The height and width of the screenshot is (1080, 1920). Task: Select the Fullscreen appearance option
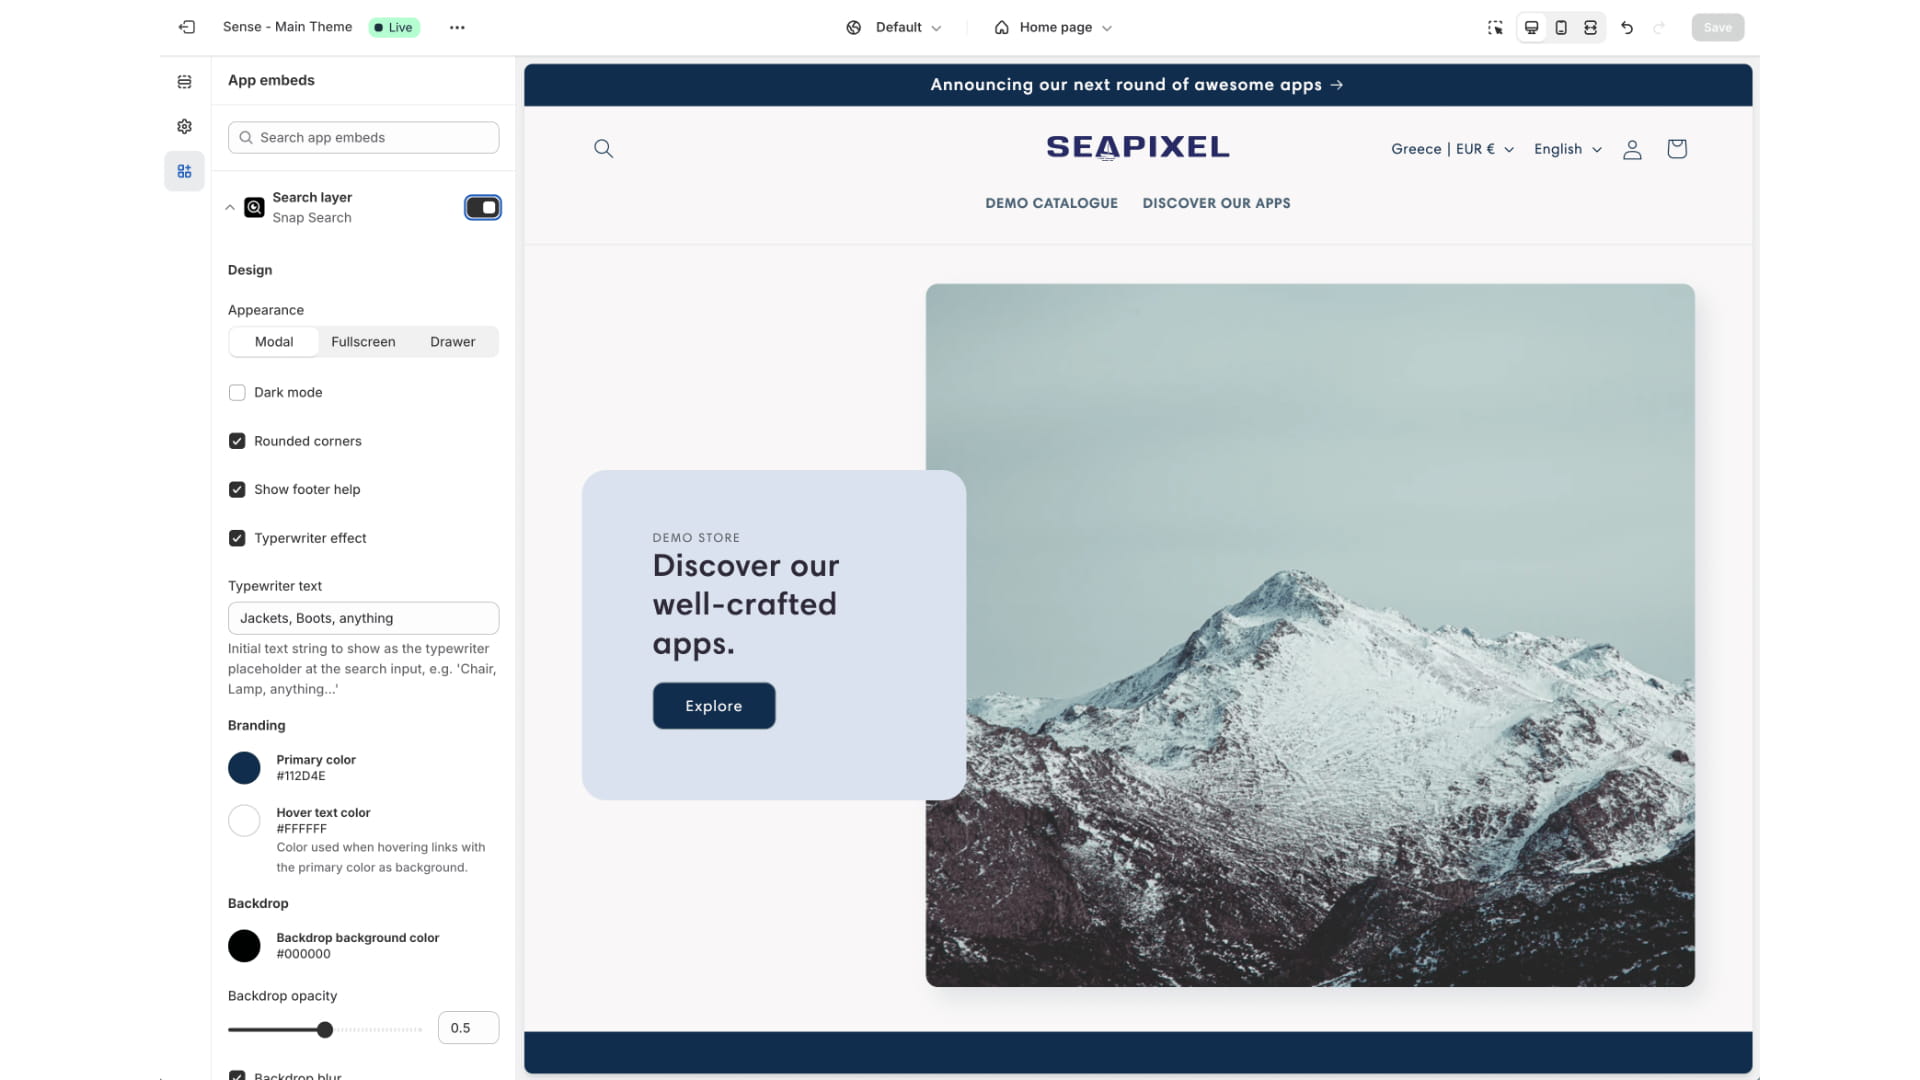pos(363,342)
